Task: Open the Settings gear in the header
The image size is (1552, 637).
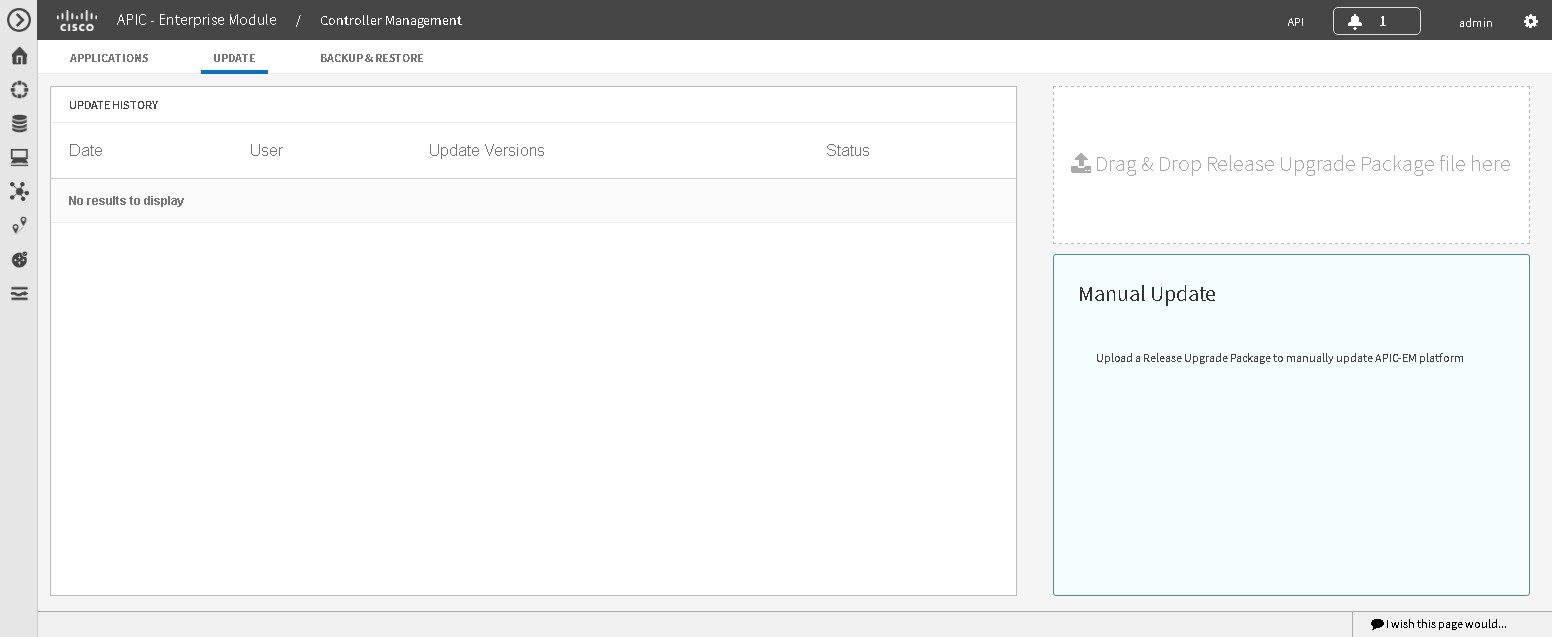Action: pyautogui.click(x=1529, y=20)
